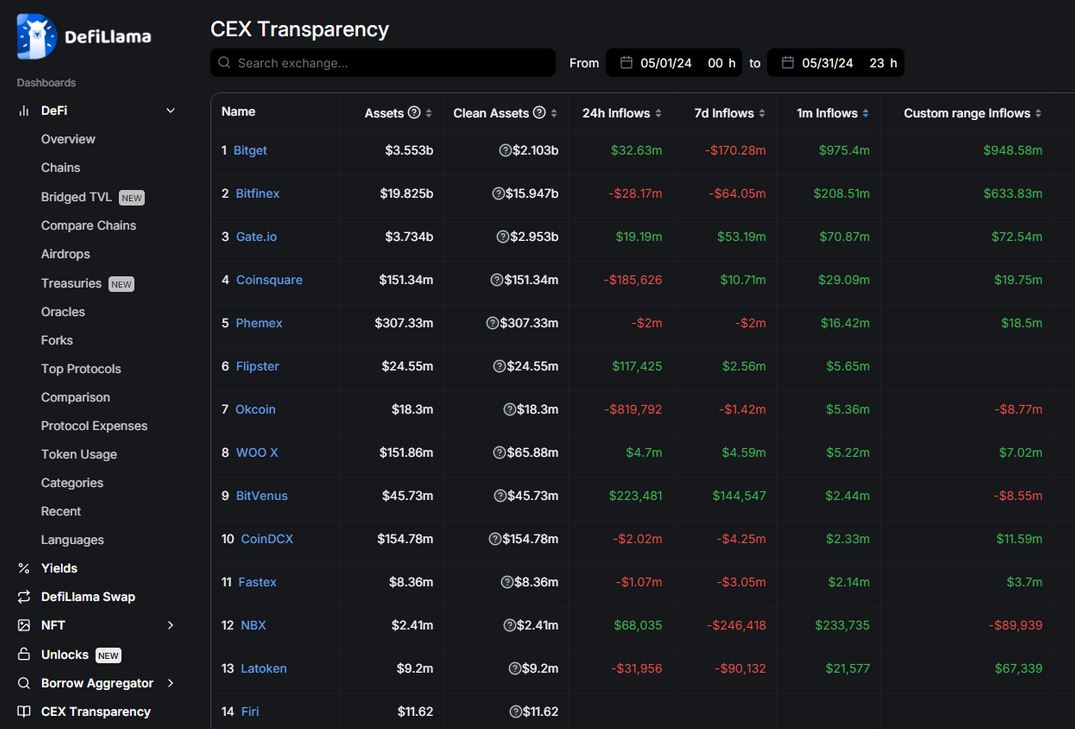This screenshot has width=1075, height=729.
Task: Open the Yields section via percent icon
Action: tap(24, 568)
